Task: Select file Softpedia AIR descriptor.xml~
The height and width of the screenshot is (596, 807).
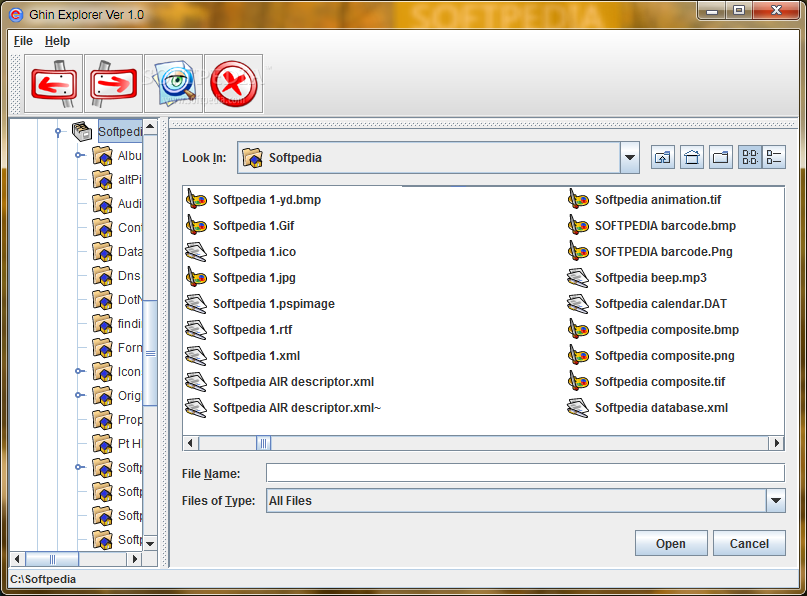Action: [283, 408]
